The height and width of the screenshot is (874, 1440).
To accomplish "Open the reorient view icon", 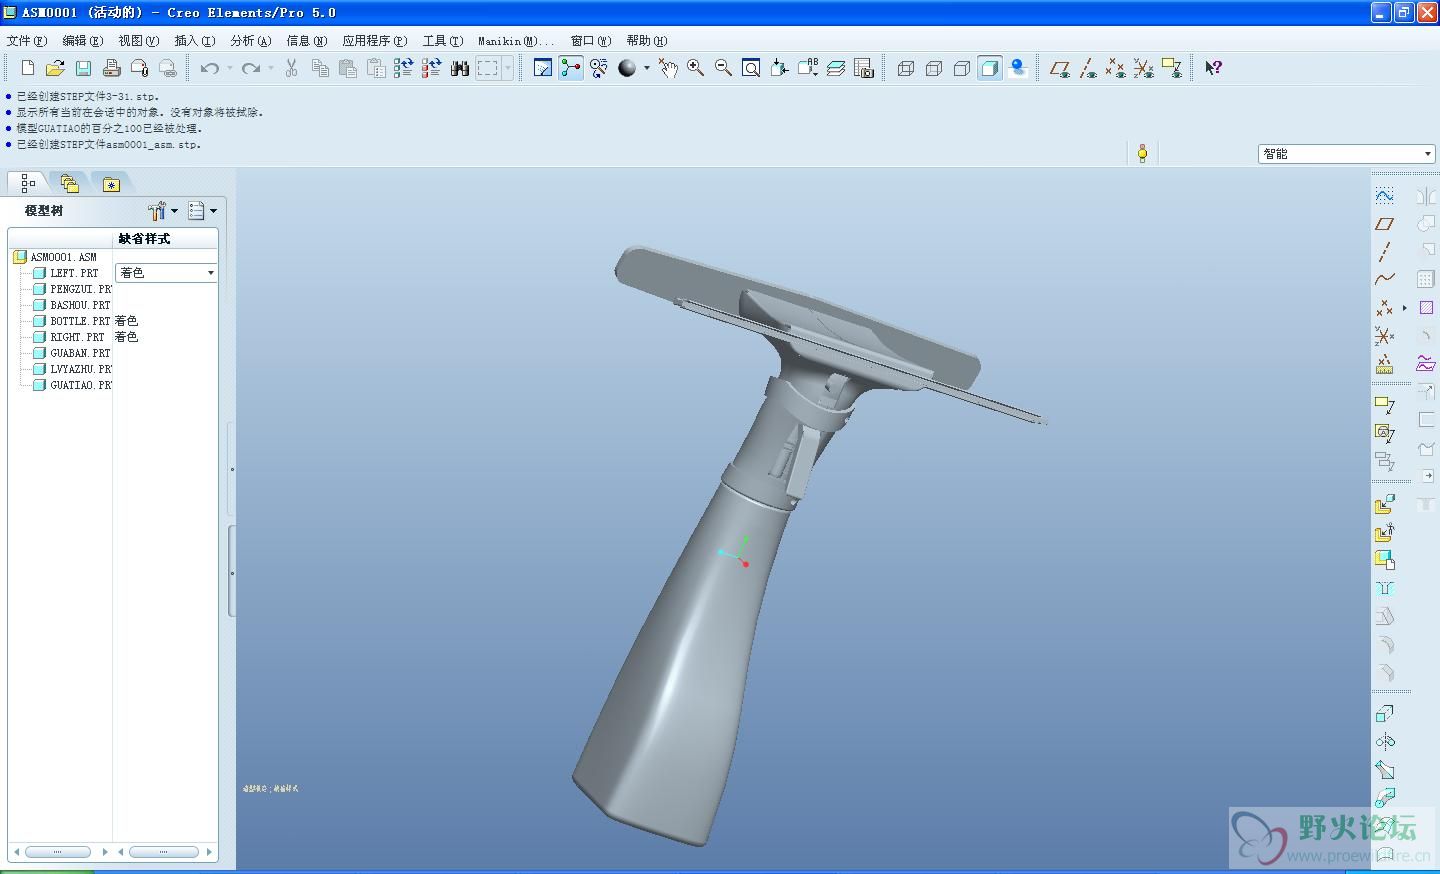I will click(x=779, y=68).
